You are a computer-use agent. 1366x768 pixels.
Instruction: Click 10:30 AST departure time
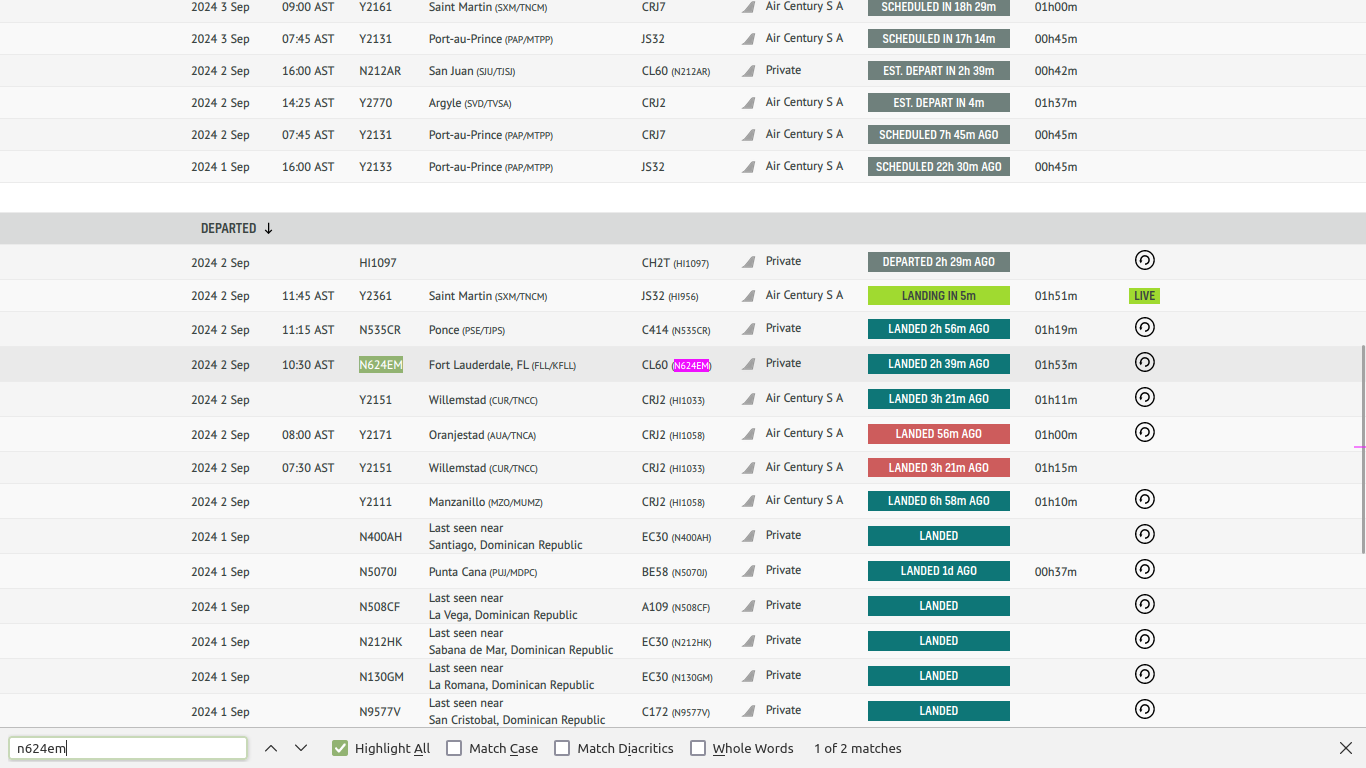point(308,365)
